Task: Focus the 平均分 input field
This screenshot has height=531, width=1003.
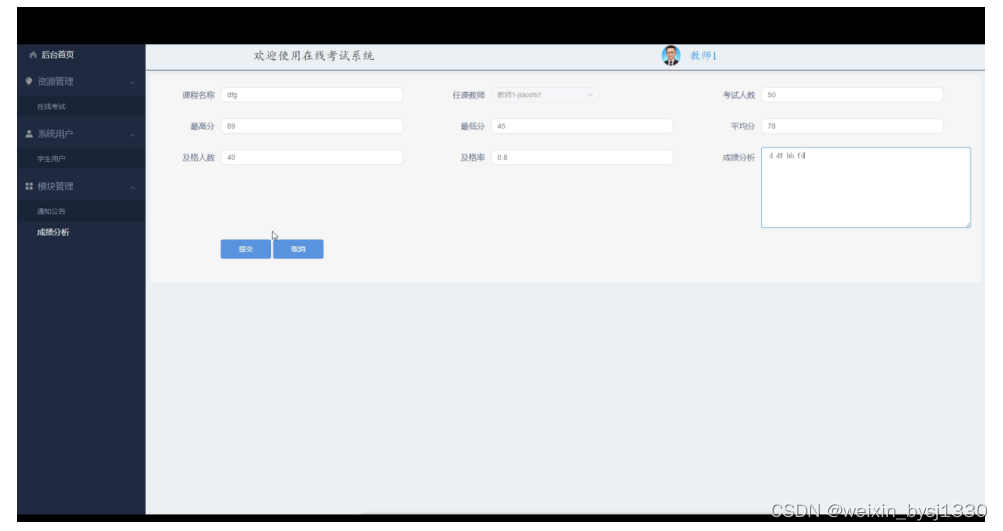Action: click(852, 126)
